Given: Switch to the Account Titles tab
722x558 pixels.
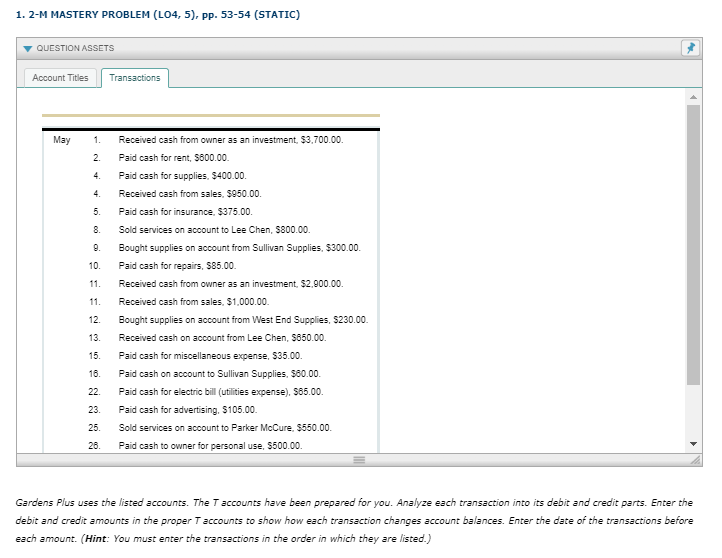Looking at the screenshot, I should (x=60, y=78).
